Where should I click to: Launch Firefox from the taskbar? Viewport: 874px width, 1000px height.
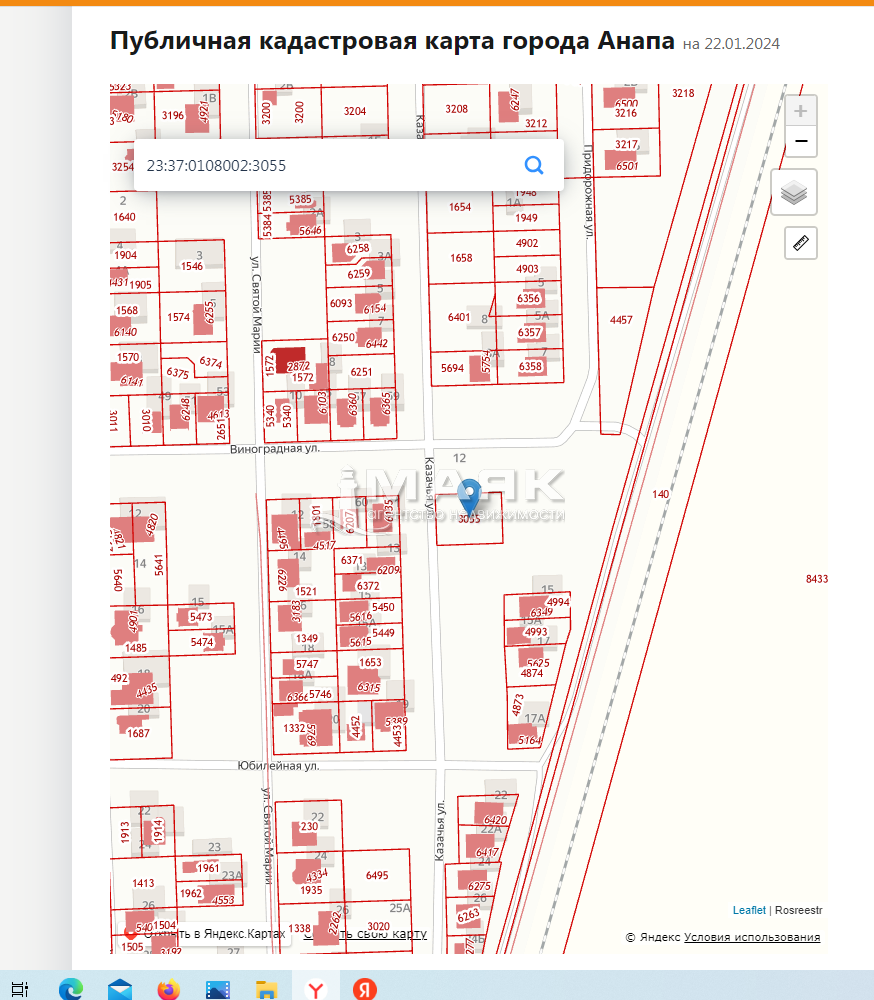point(168,989)
